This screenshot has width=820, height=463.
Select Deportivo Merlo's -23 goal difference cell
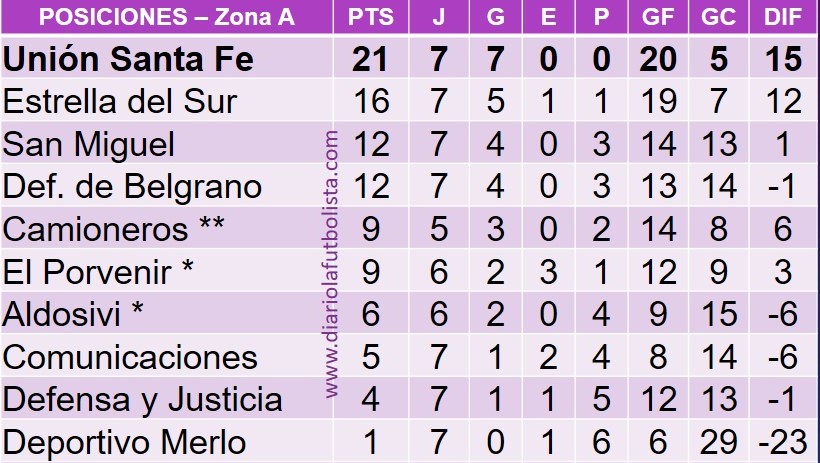[783, 443]
